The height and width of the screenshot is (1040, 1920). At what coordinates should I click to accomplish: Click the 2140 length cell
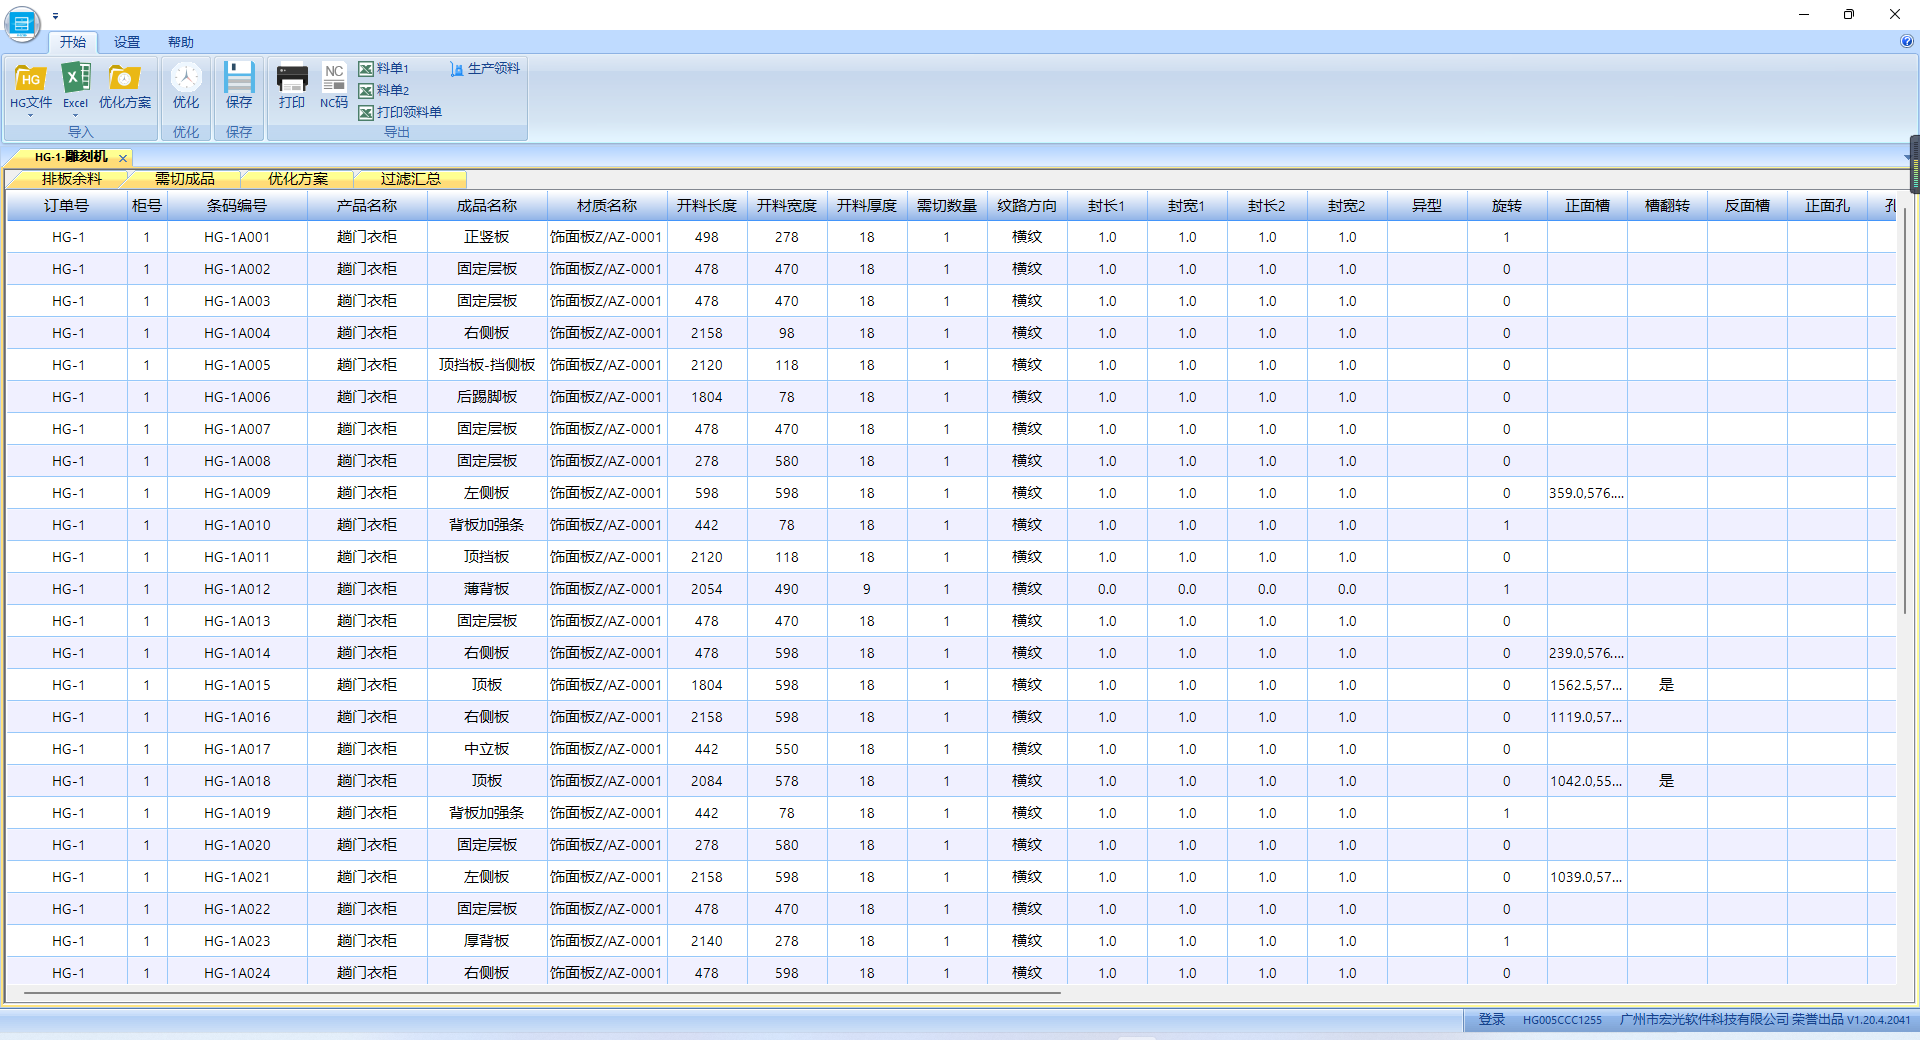point(707,941)
